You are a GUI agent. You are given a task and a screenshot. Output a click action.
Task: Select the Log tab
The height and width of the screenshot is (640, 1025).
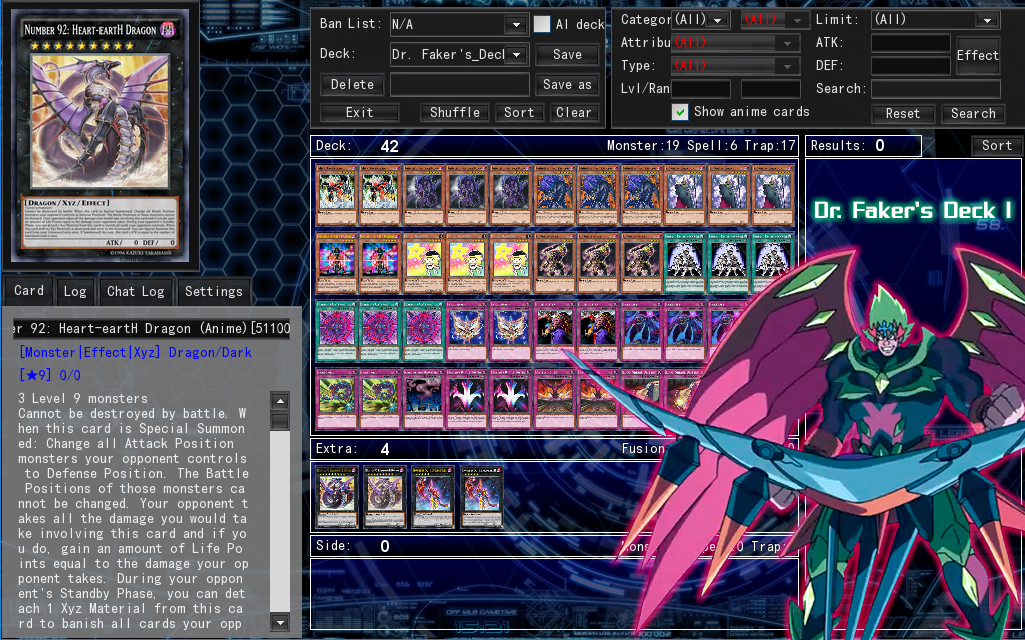tap(75, 291)
